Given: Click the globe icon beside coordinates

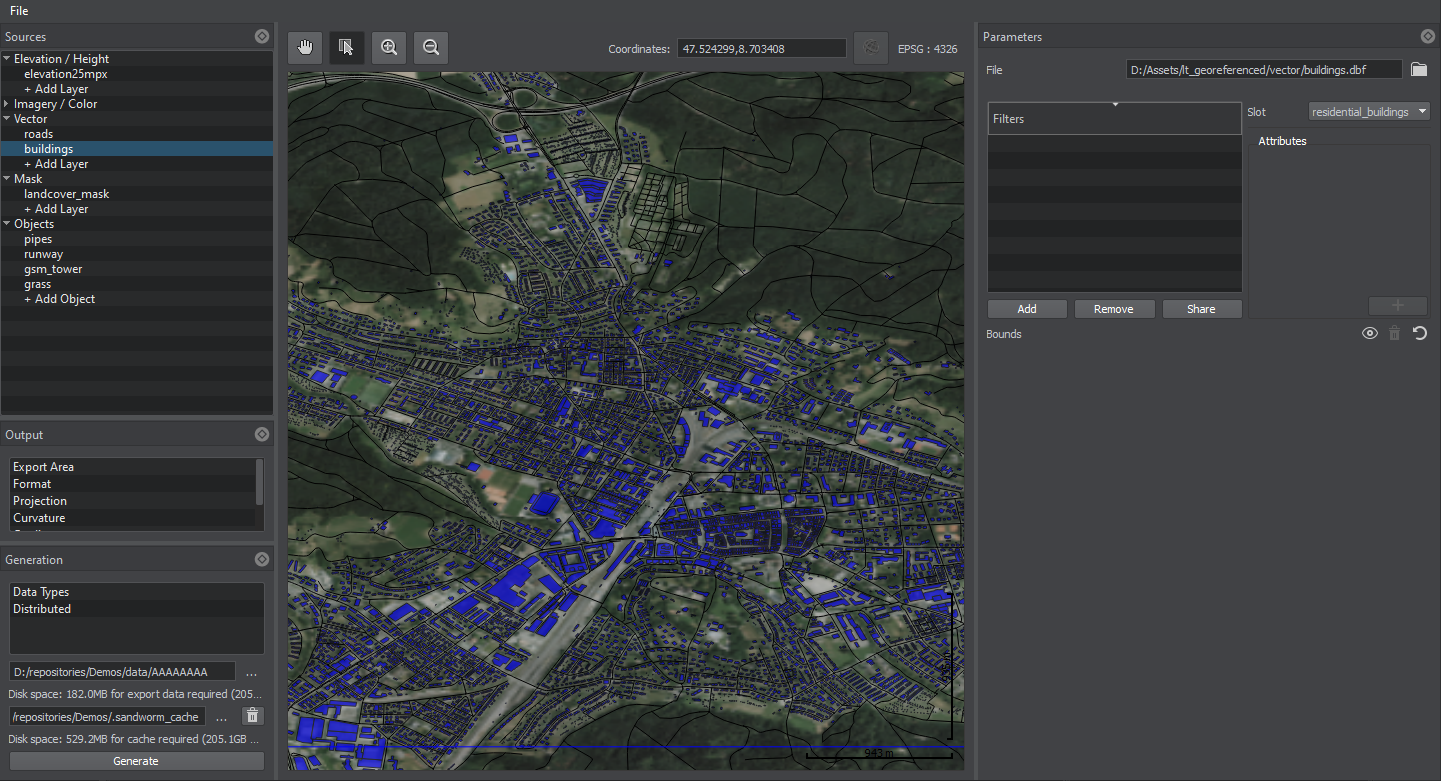Looking at the screenshot, I should (871, 47).
